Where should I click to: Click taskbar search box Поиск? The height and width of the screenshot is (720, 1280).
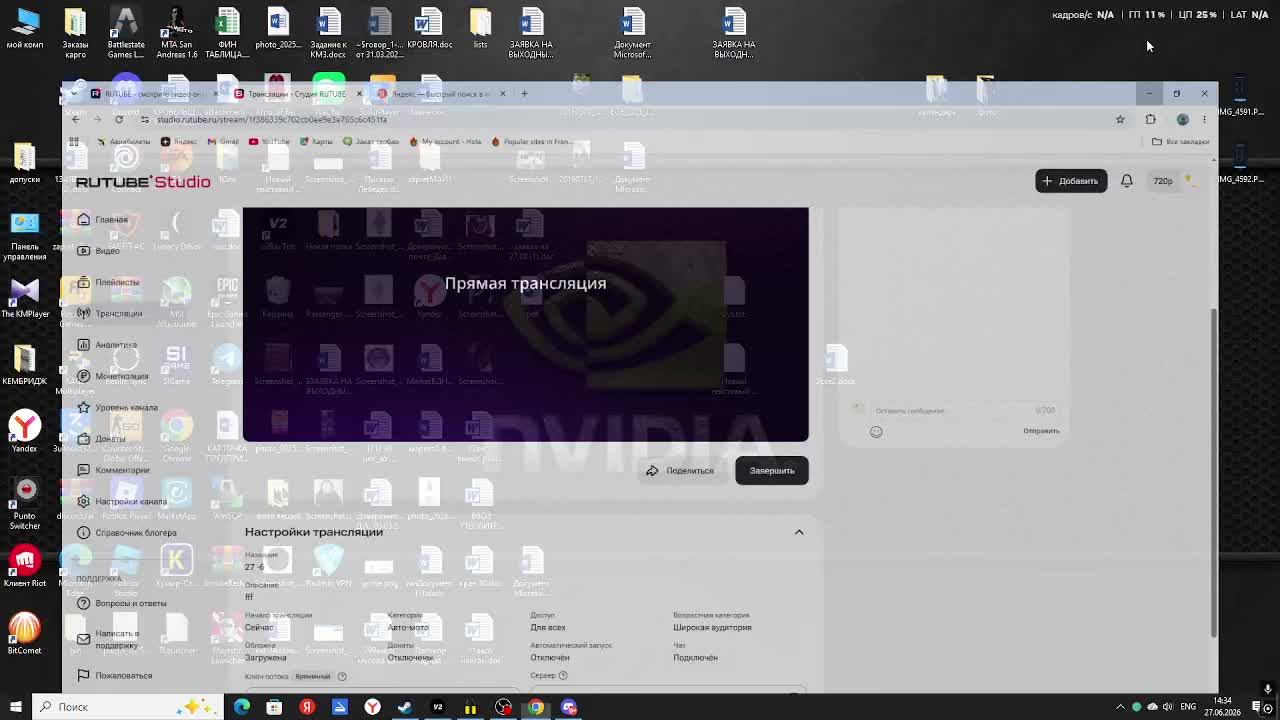[127, 707]
